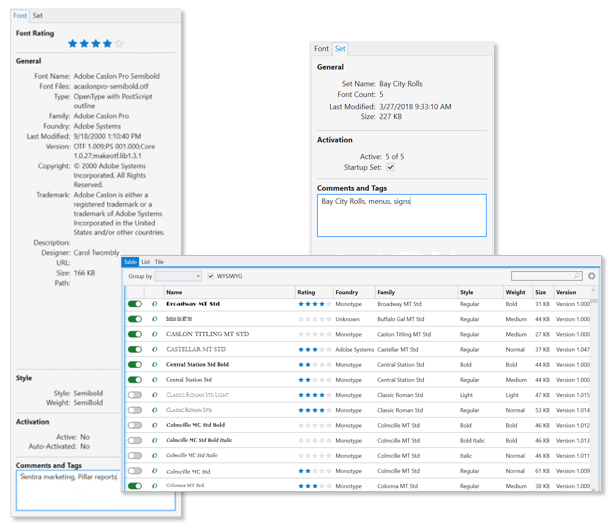Select the Classic Roman Std regular row name
Image resolution: width=614 pixels, height=531 pixels.
pos(189,410)
